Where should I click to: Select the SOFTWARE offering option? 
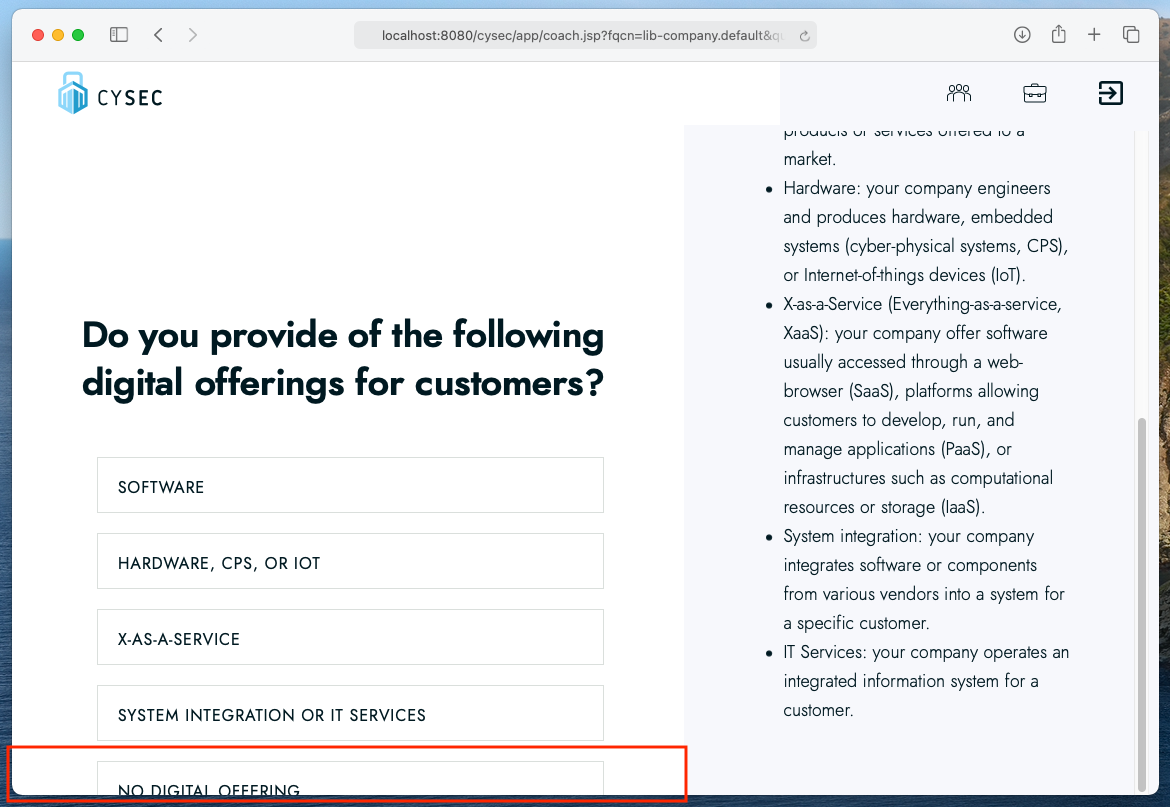coord(350,485)
